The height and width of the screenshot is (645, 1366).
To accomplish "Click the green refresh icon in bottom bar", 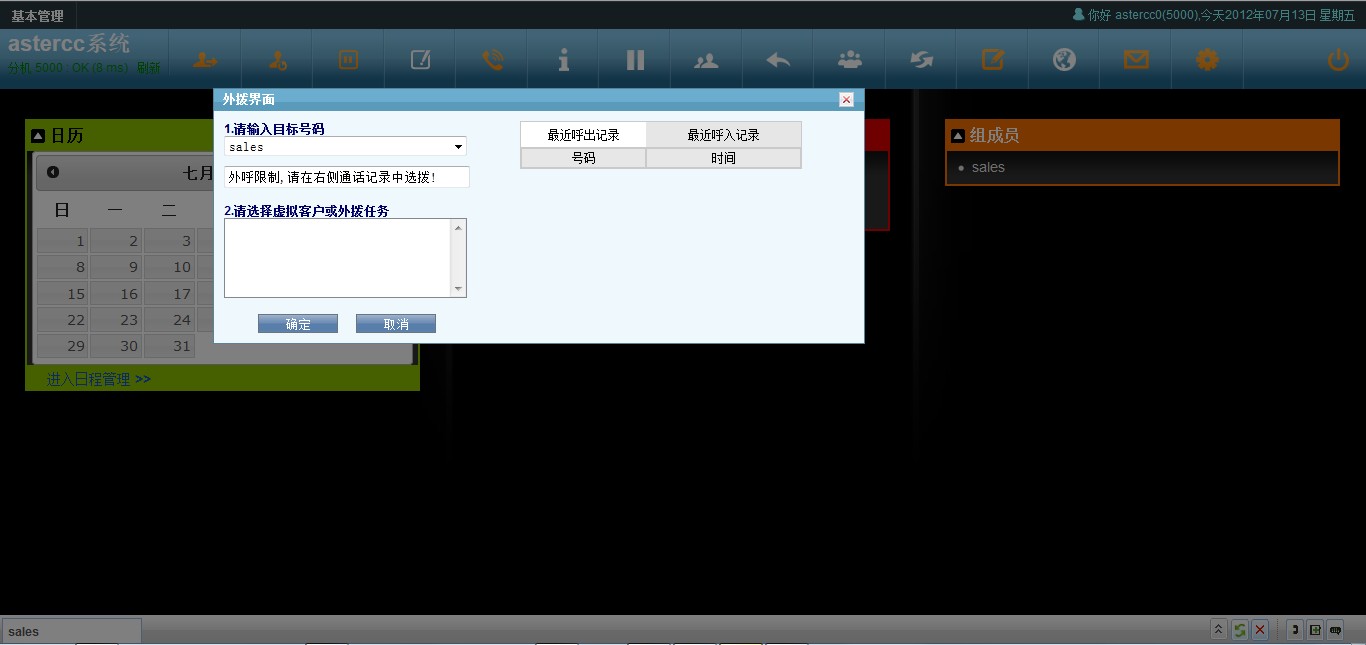I will [1240, 630].
